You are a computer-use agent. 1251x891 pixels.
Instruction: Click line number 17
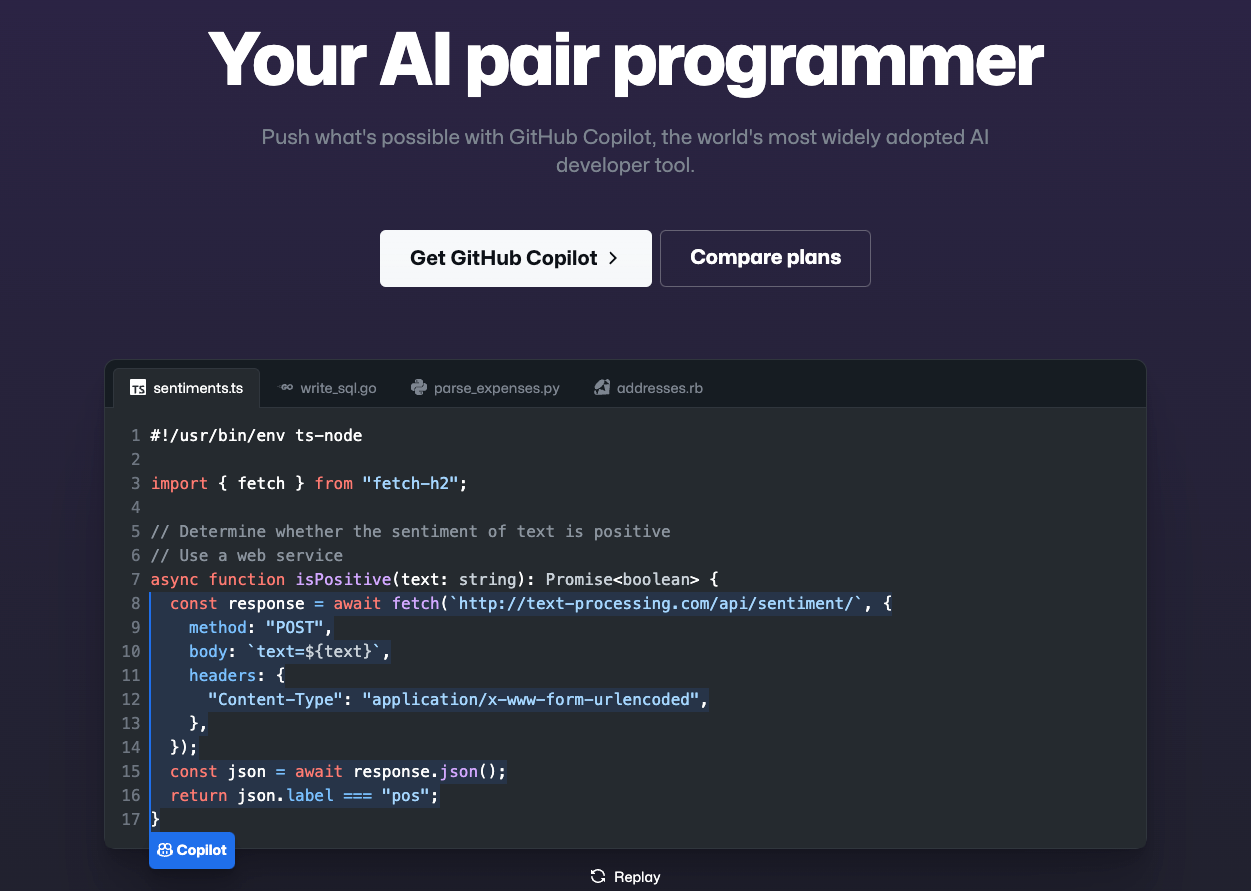click(130, 819)
